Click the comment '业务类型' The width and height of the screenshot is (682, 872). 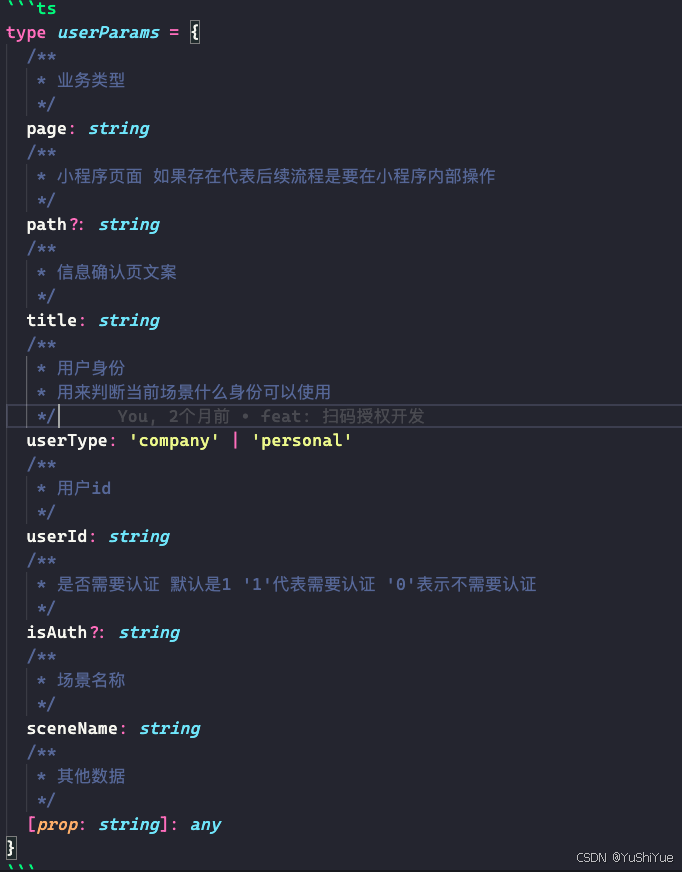pyautogui.click(x=91, y=81)
